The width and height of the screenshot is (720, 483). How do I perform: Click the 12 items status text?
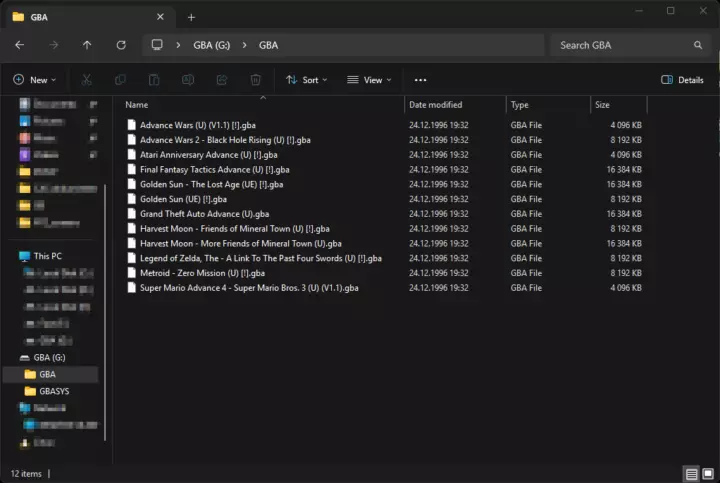(x=26, y=473)
